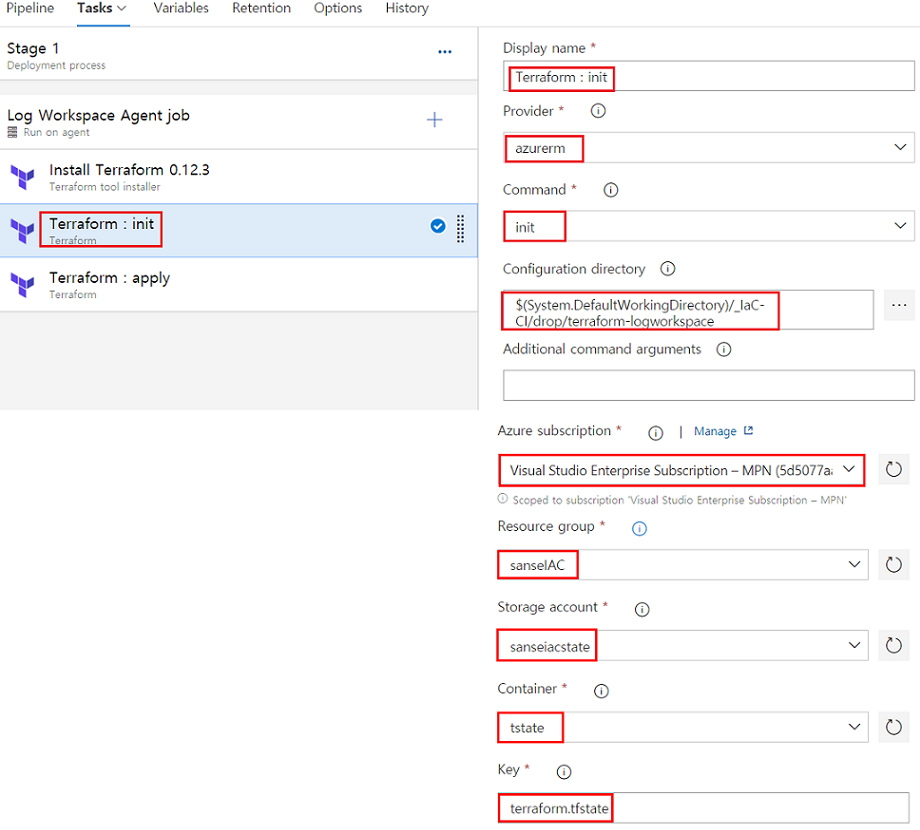Refresh the Azure subscription list
This screenshot has width=920, height=830.
tap(894, 469)
